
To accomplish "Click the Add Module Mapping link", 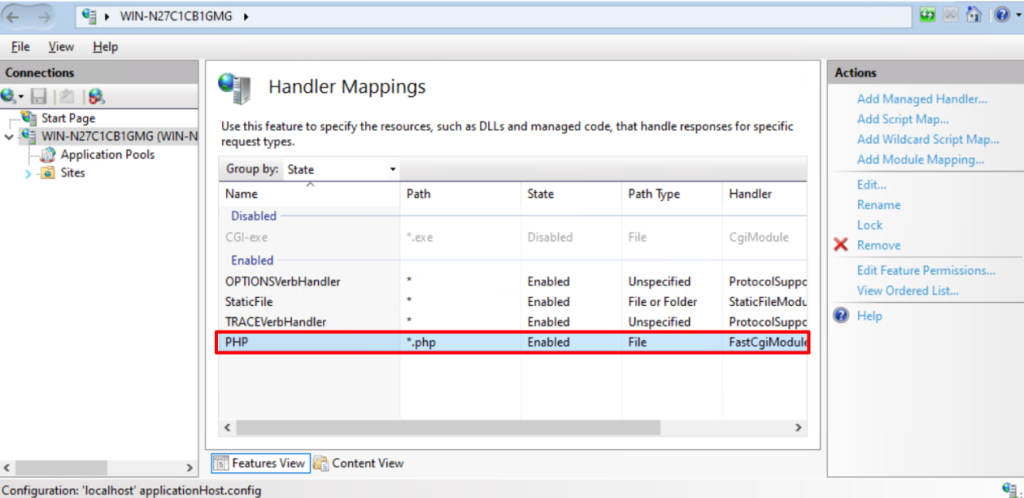I will click(x=920, y=159).
